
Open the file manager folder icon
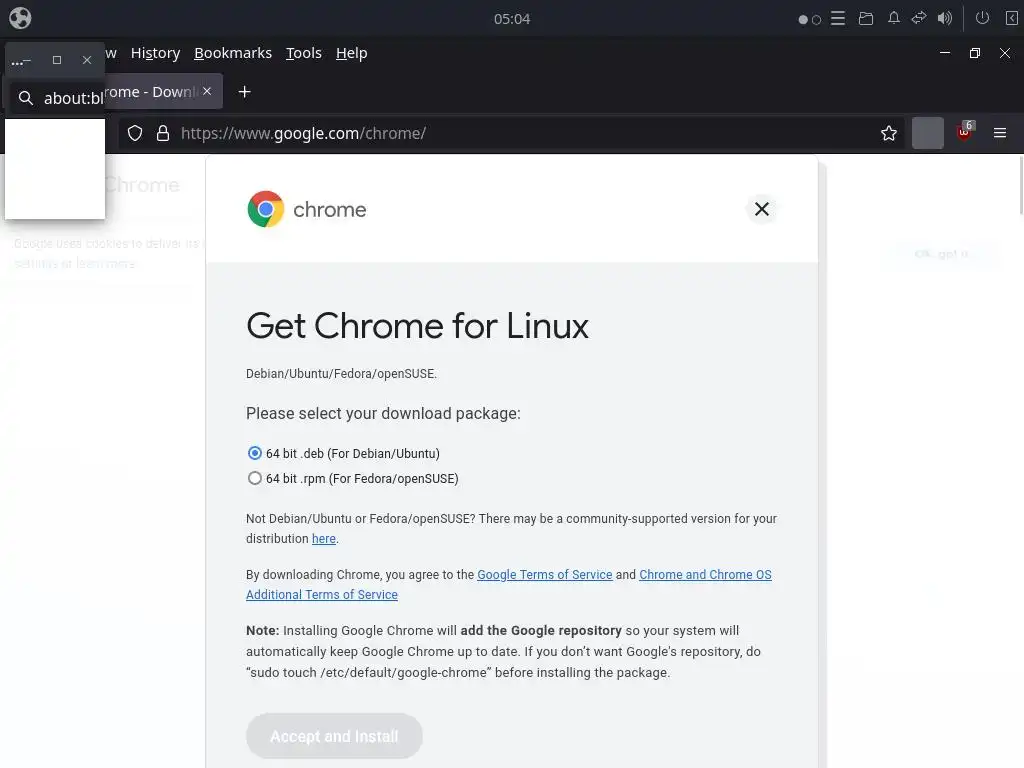866,18
